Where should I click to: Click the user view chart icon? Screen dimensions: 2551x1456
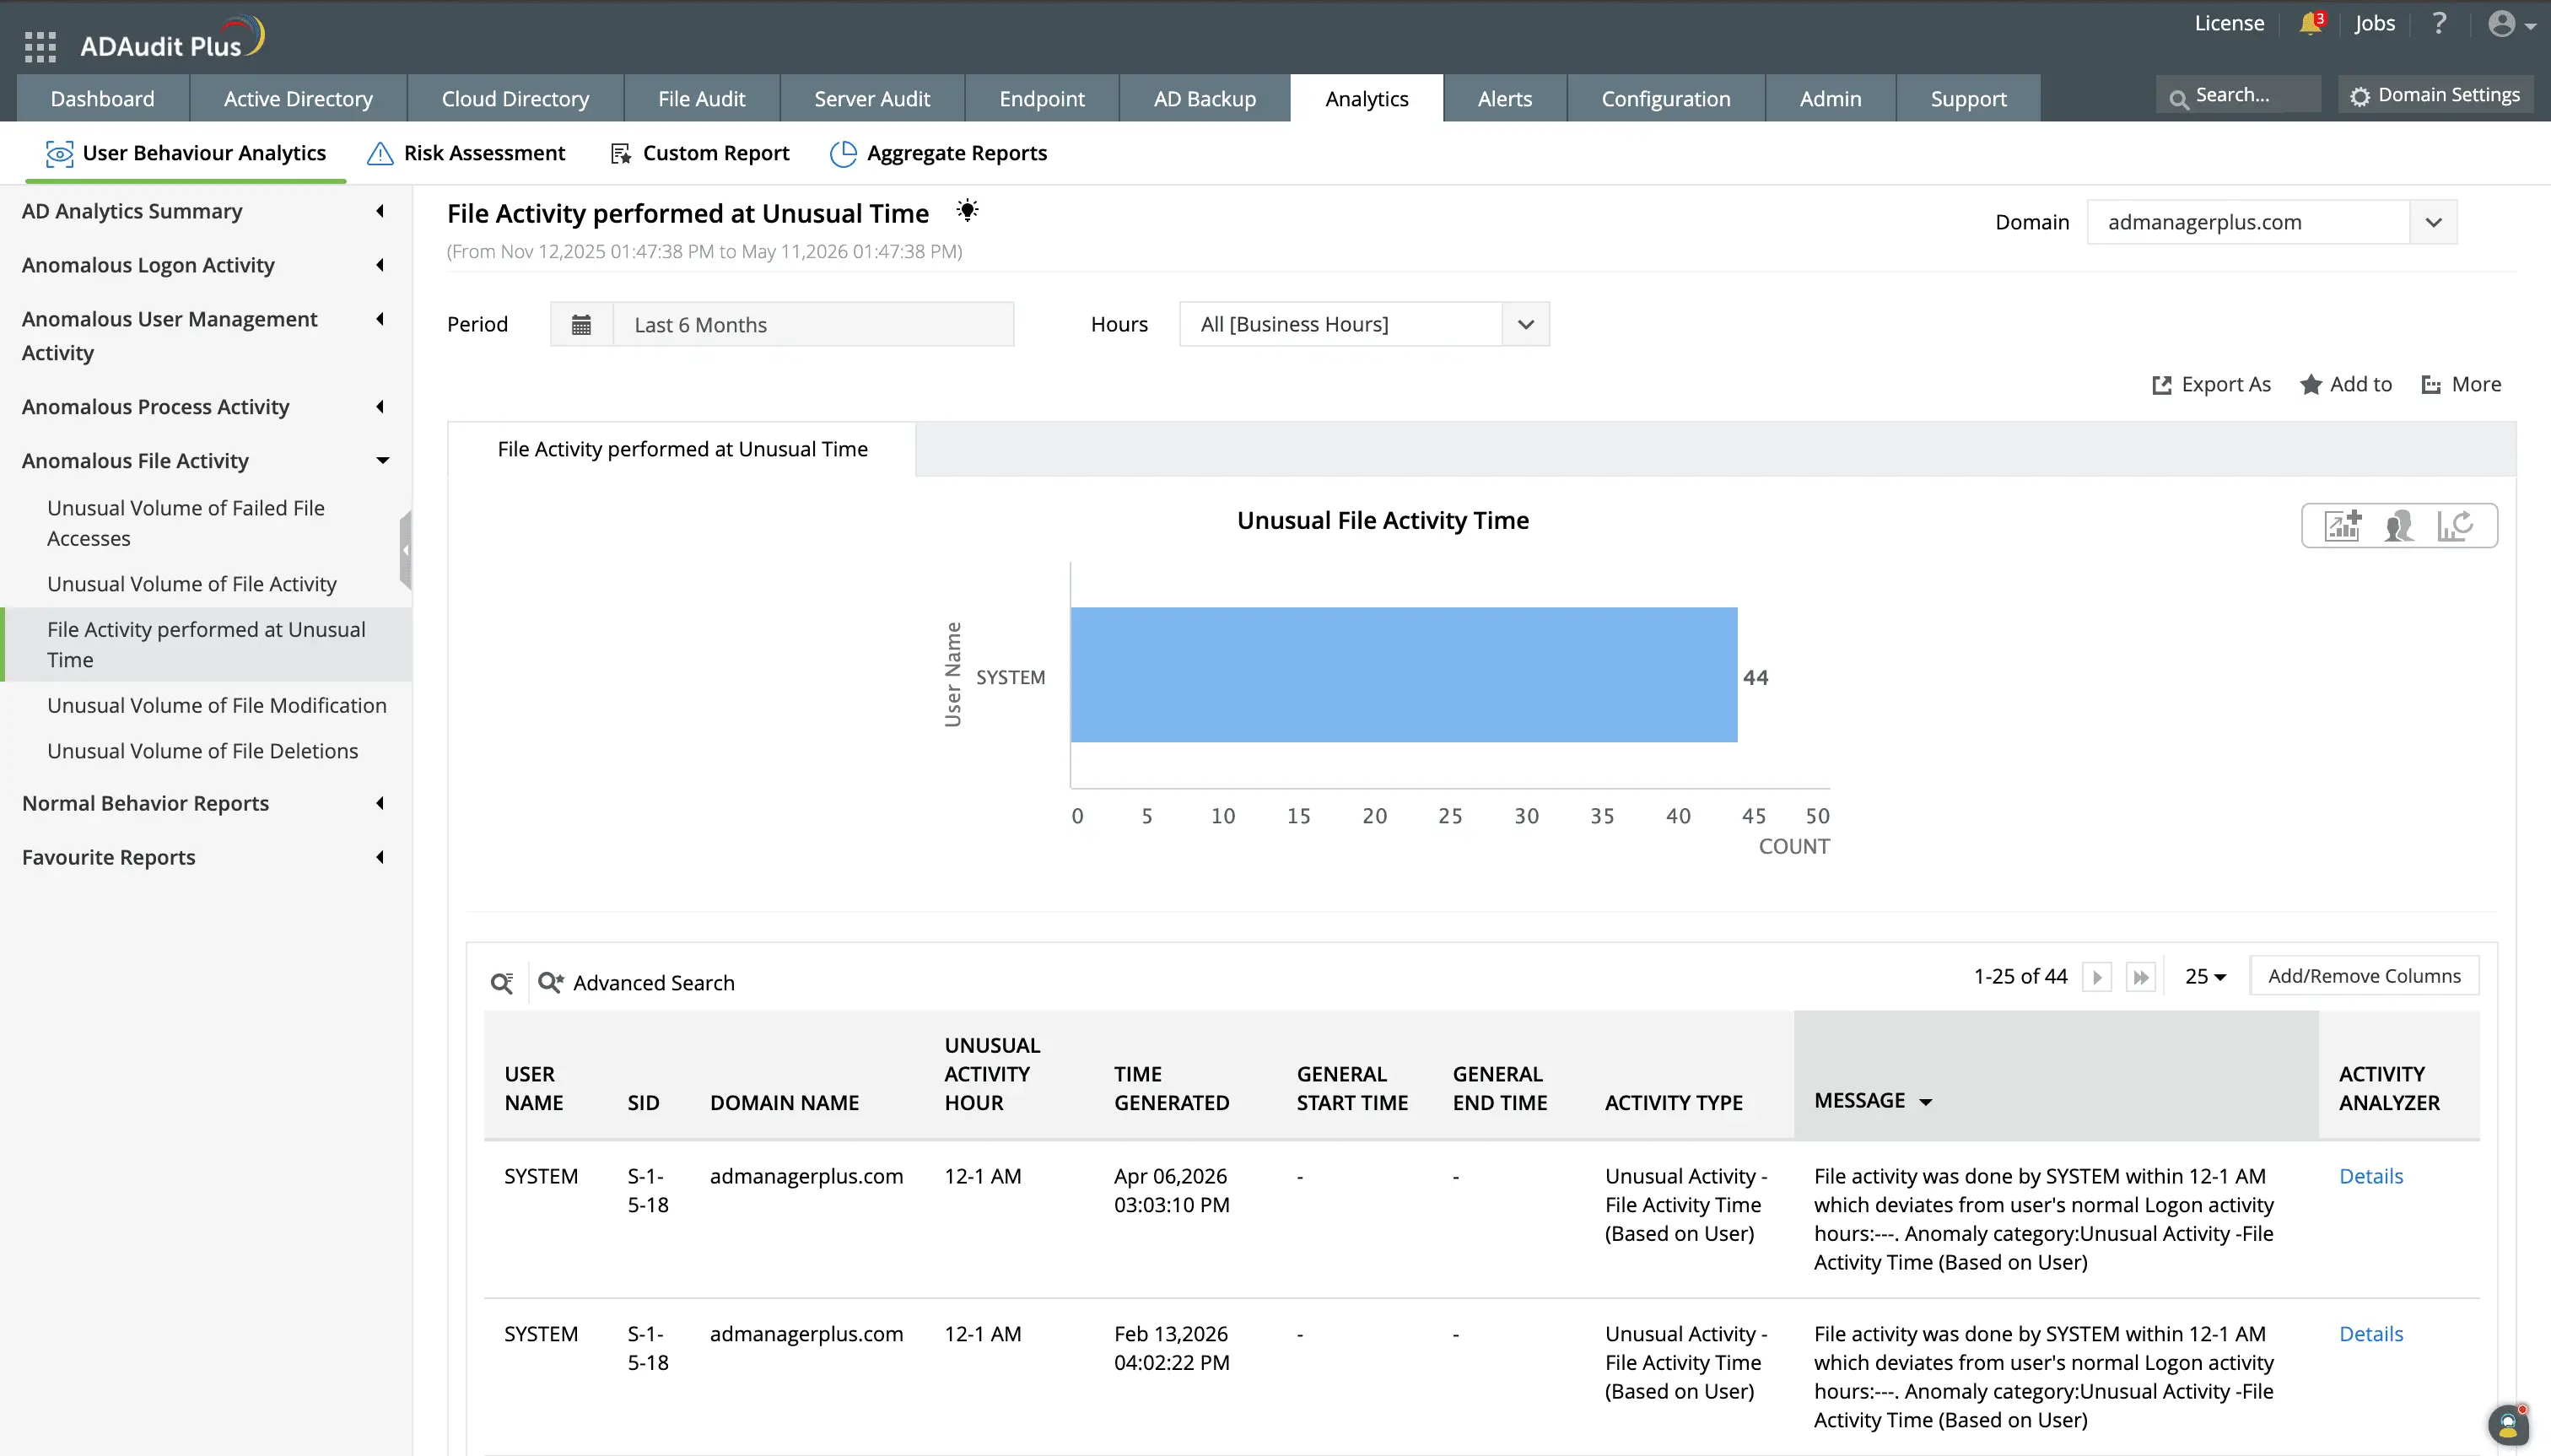point(2399,525)
